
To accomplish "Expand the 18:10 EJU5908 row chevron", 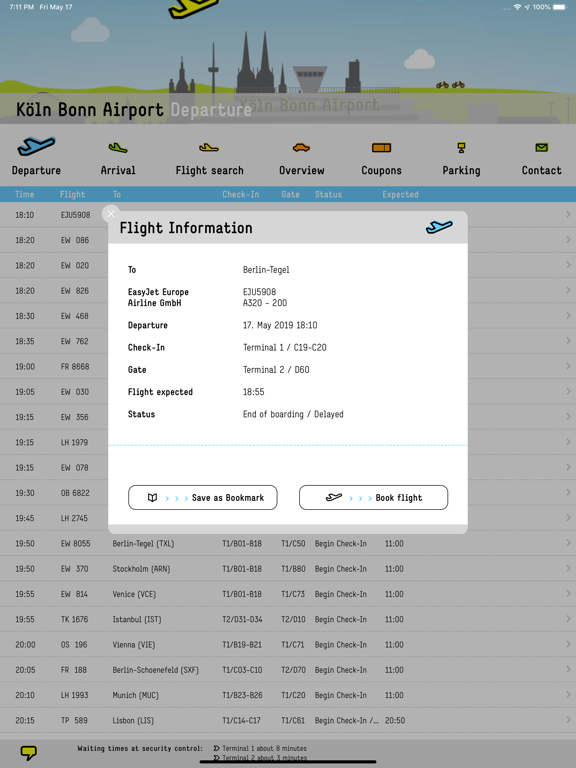I will (x=568, y=215).
